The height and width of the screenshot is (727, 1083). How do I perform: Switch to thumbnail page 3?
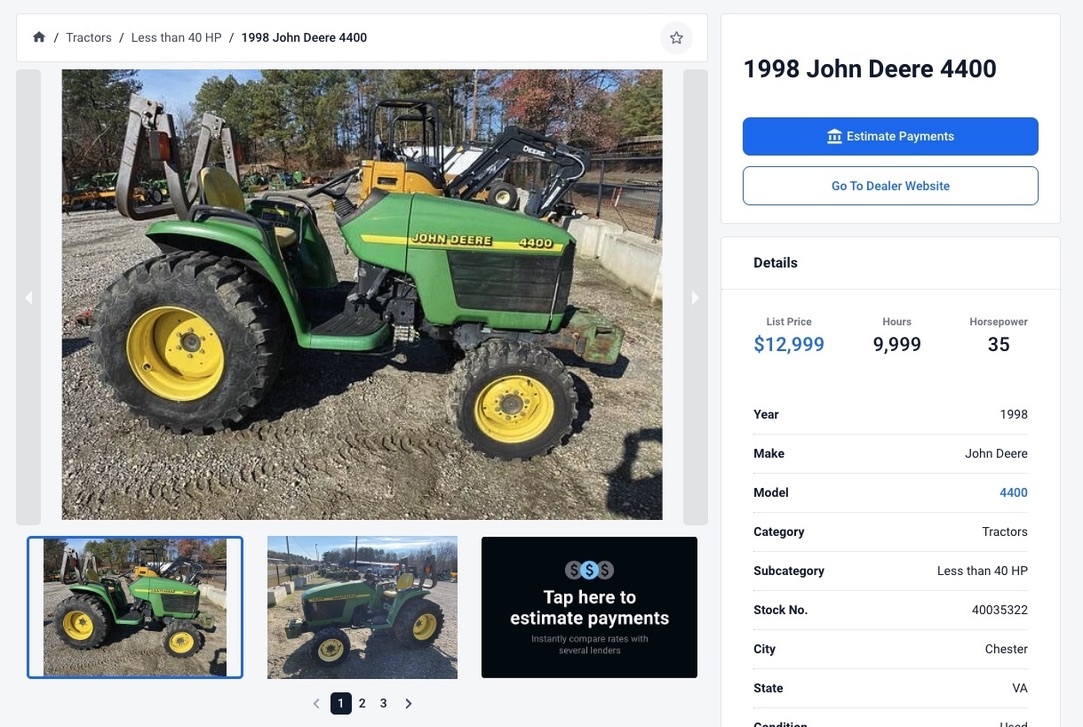383,704
